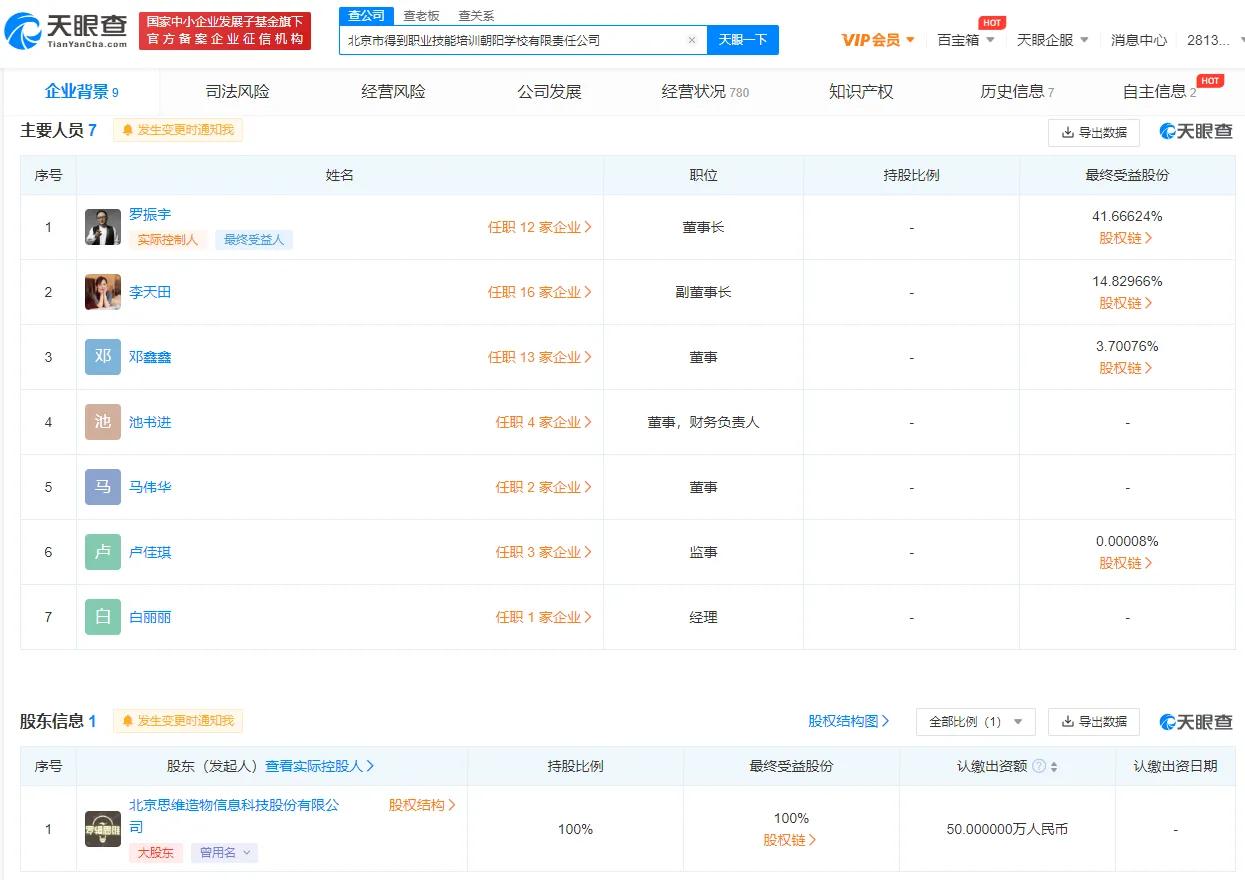Click 发生变更时通知我 bell in 股东信息 section
The height and width of the screenshot is (880, 1245).
pyautogui.click(x=178, y=721)
